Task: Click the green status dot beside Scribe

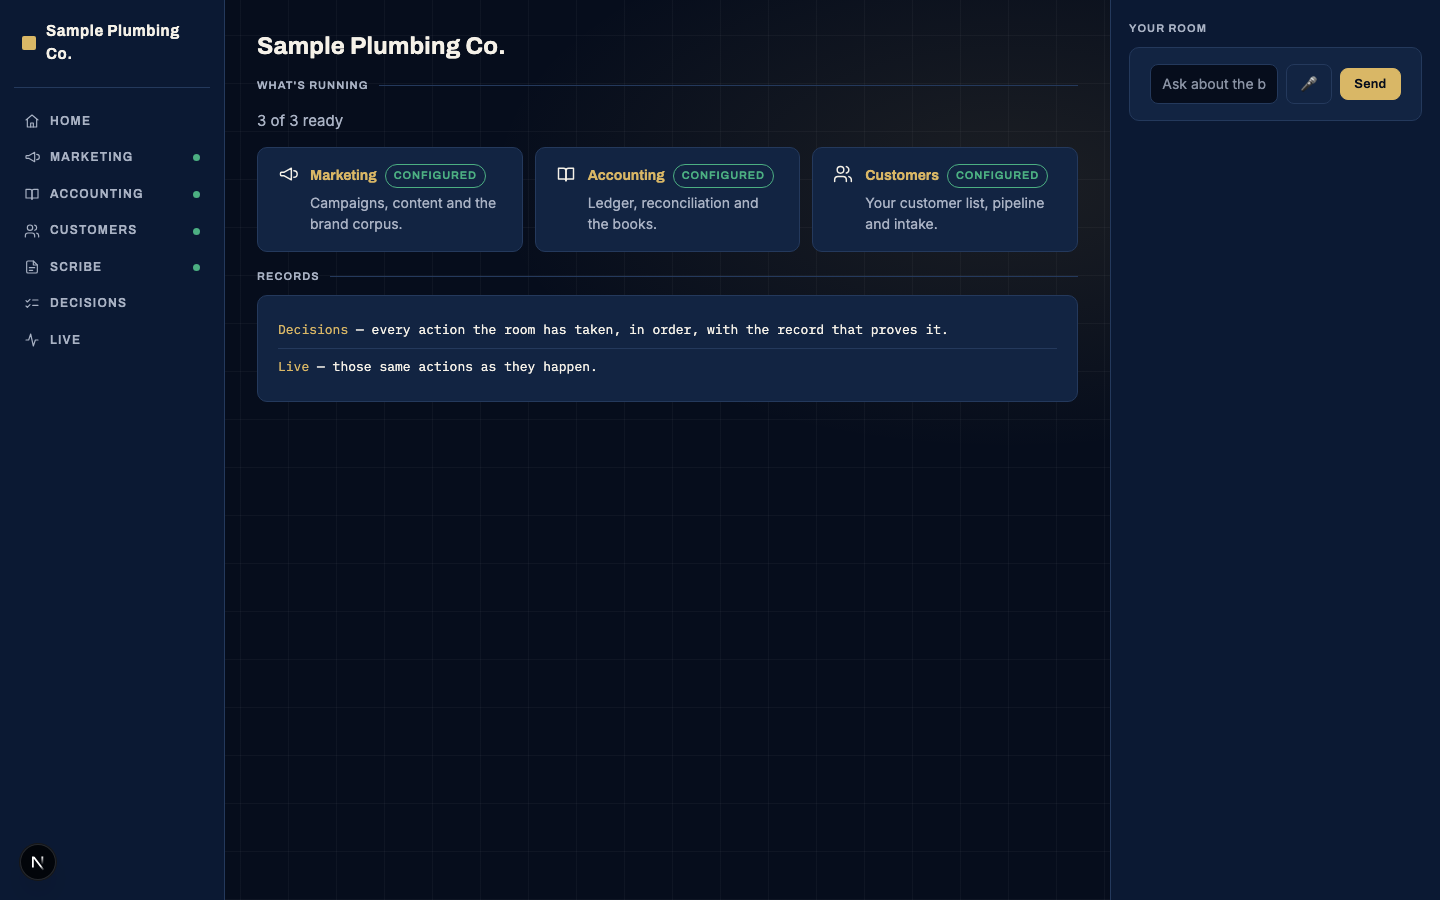Action: coord(196,267)
